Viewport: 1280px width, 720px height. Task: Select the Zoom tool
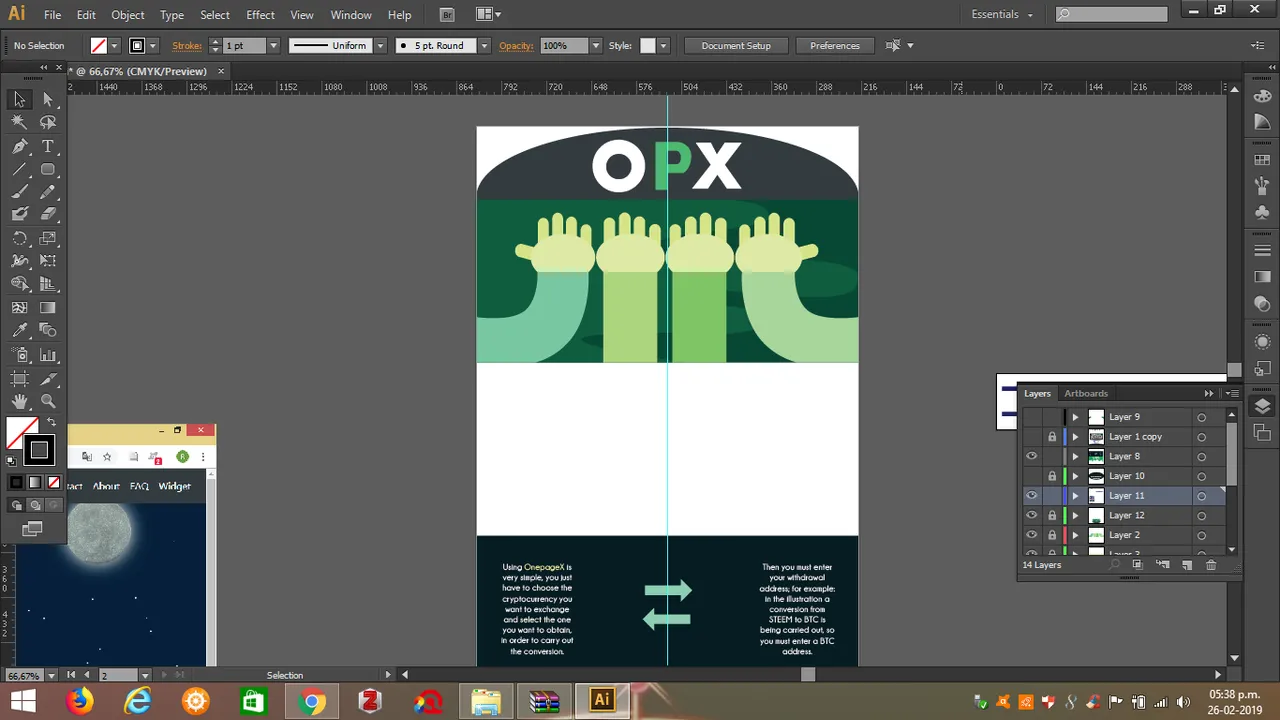[x=47, y=401]
